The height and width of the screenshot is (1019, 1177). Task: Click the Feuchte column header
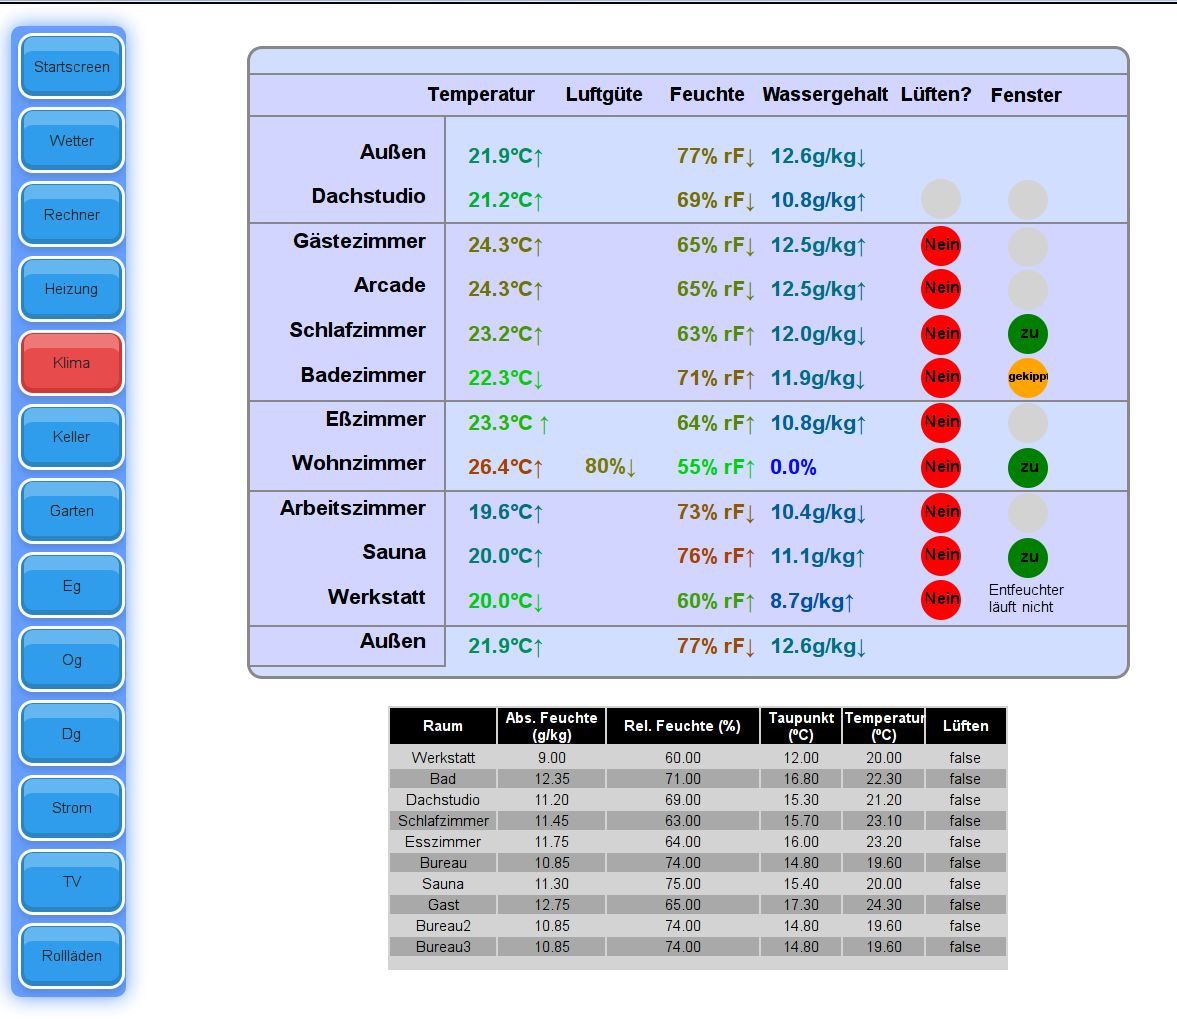(x=707, y=95)
